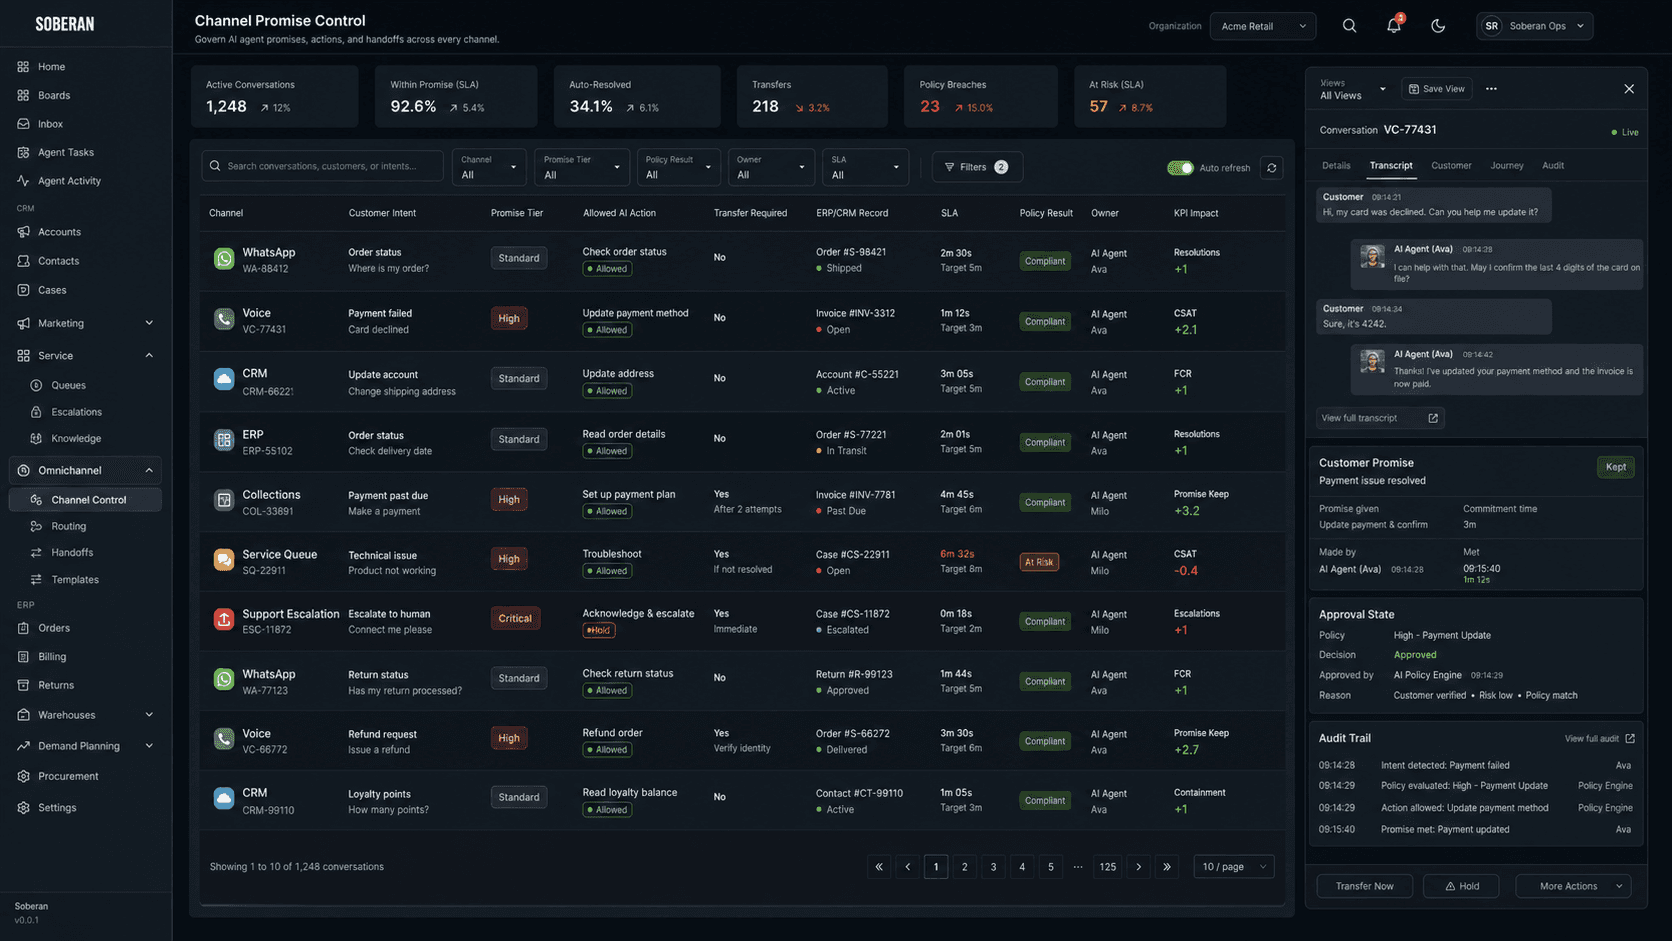Click the Collections icon for COL-33891
This screenshot has height=941, width=1672.
pyautogui.click(x=224, y=500)
